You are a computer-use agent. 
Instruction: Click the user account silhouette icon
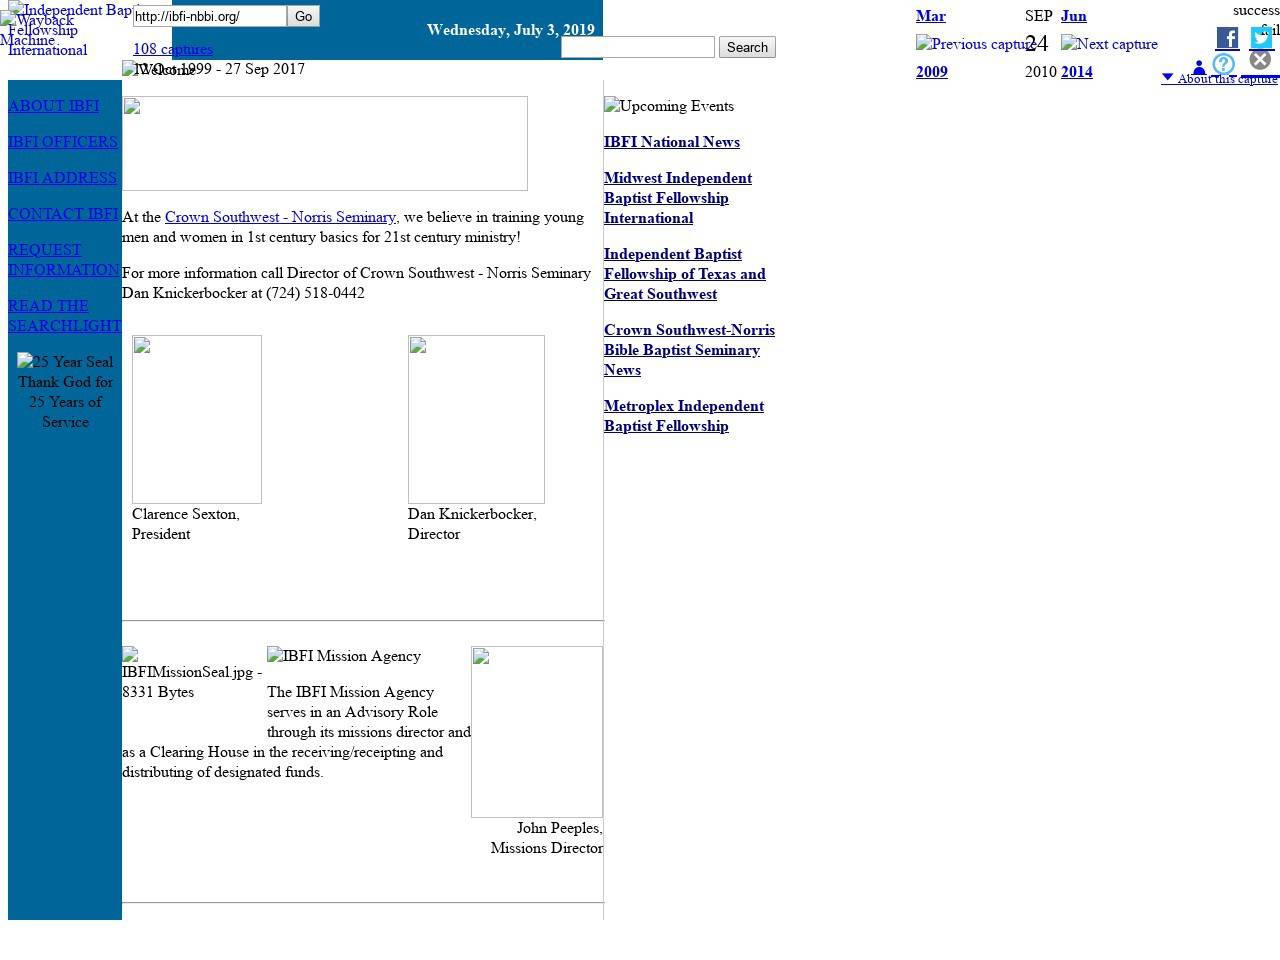coord(1198,68)
